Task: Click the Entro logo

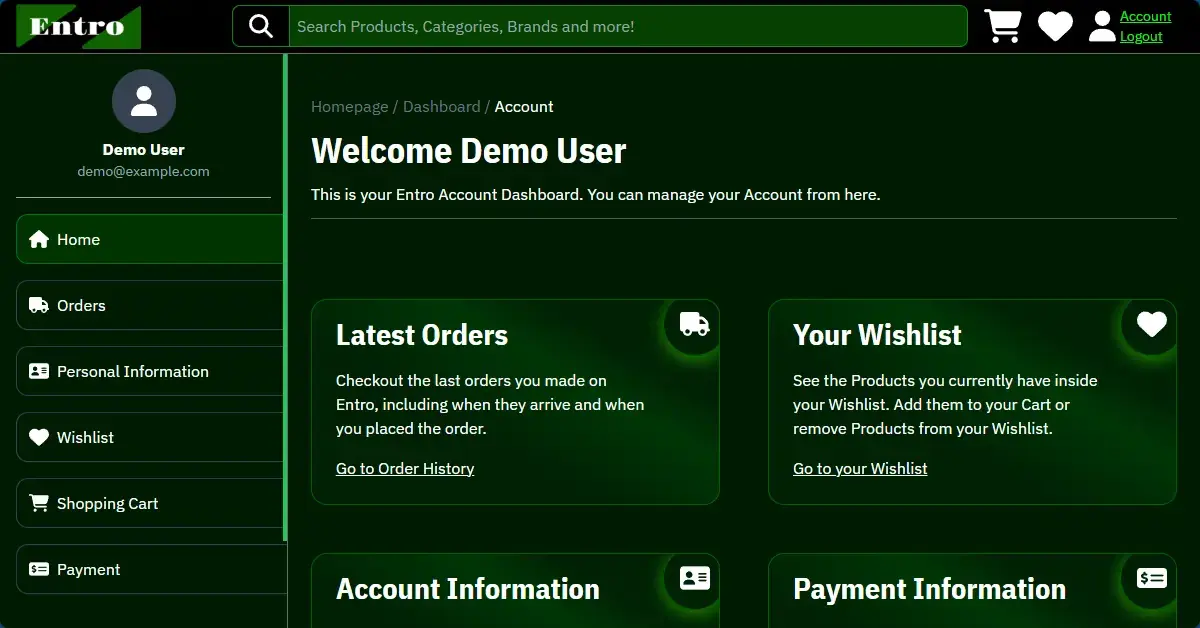Action: pyautogui.click(x=78, y=26)
